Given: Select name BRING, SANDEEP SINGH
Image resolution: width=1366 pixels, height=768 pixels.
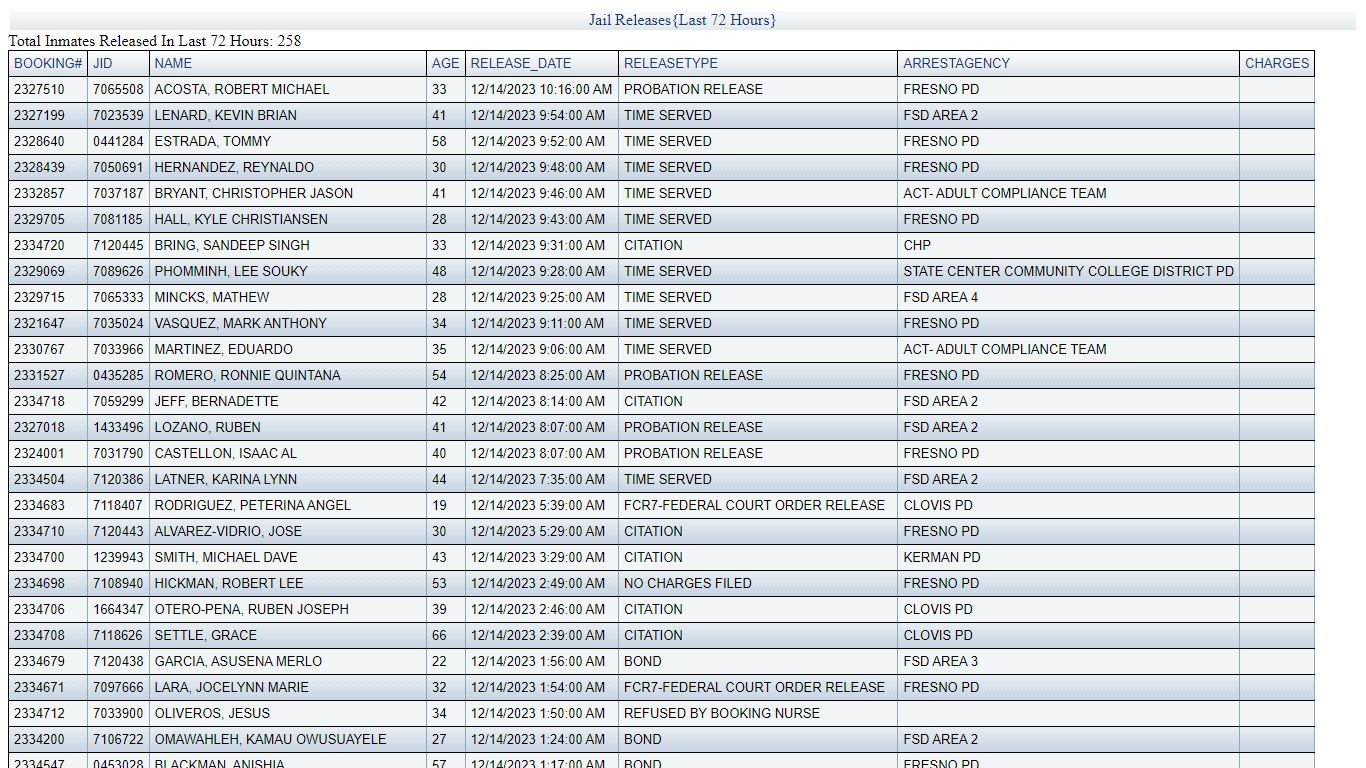Looking at the screenshot, I should (232, 245).
